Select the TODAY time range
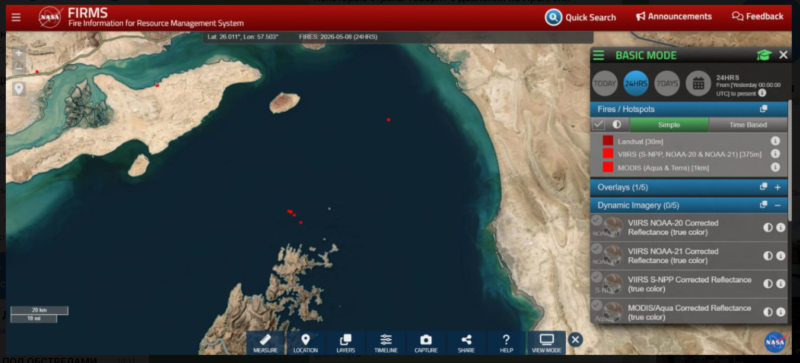 tap(605, 84)
